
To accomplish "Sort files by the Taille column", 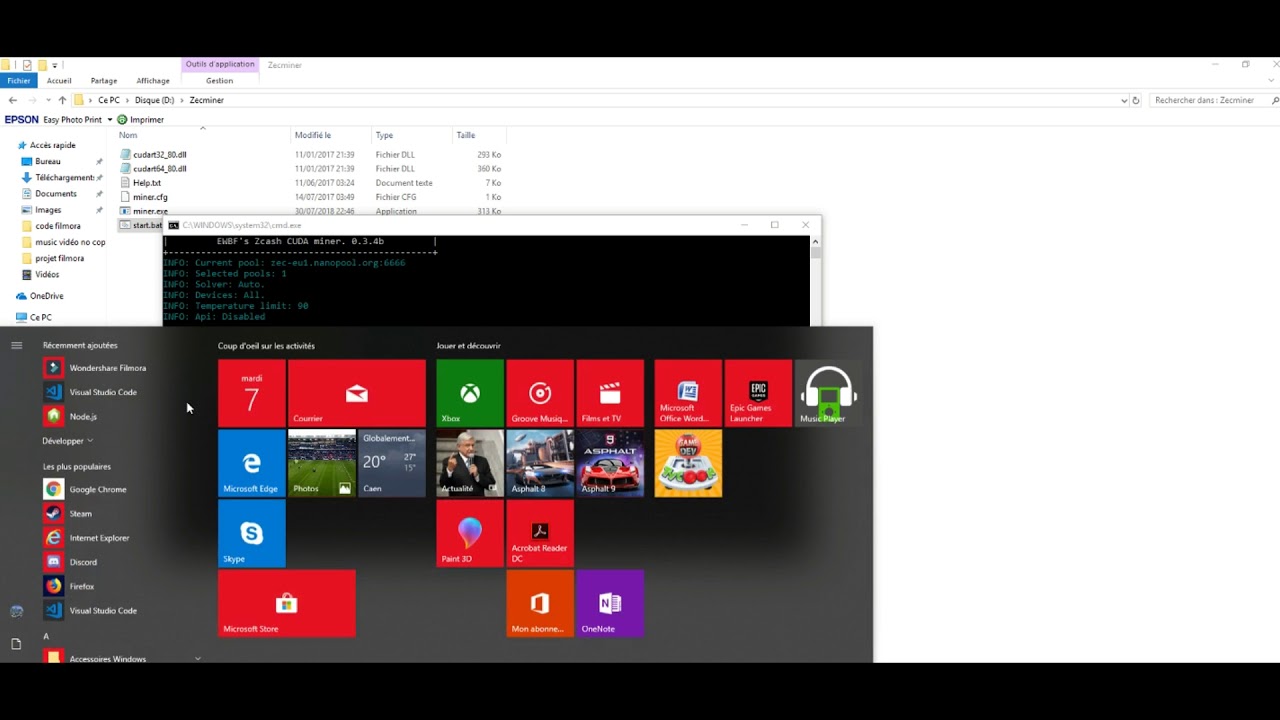I will pyautogui.click(x=466, y=135).
